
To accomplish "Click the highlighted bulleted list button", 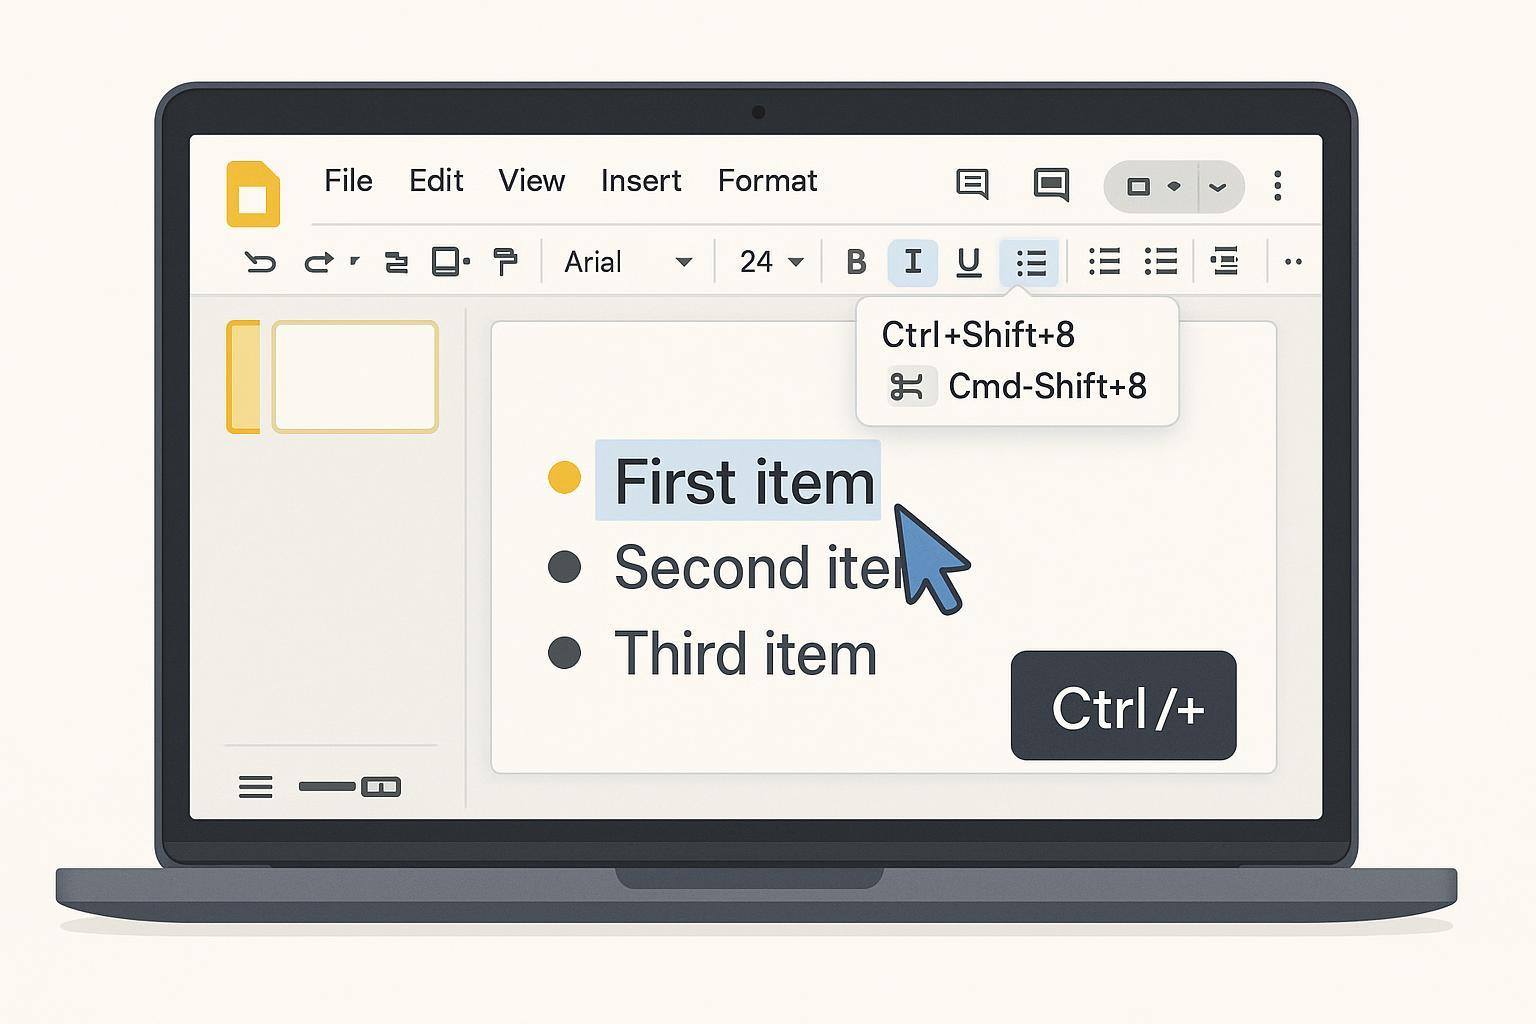I will [1030, 263].
